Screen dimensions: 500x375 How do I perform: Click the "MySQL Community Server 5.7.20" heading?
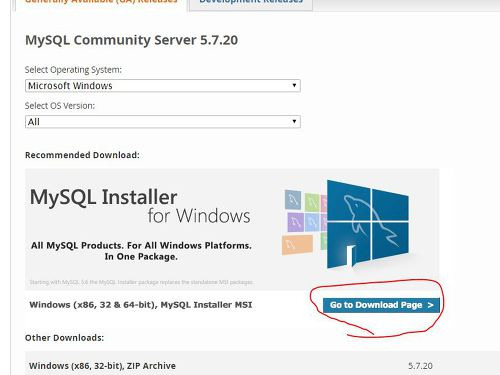click(131, 40)
